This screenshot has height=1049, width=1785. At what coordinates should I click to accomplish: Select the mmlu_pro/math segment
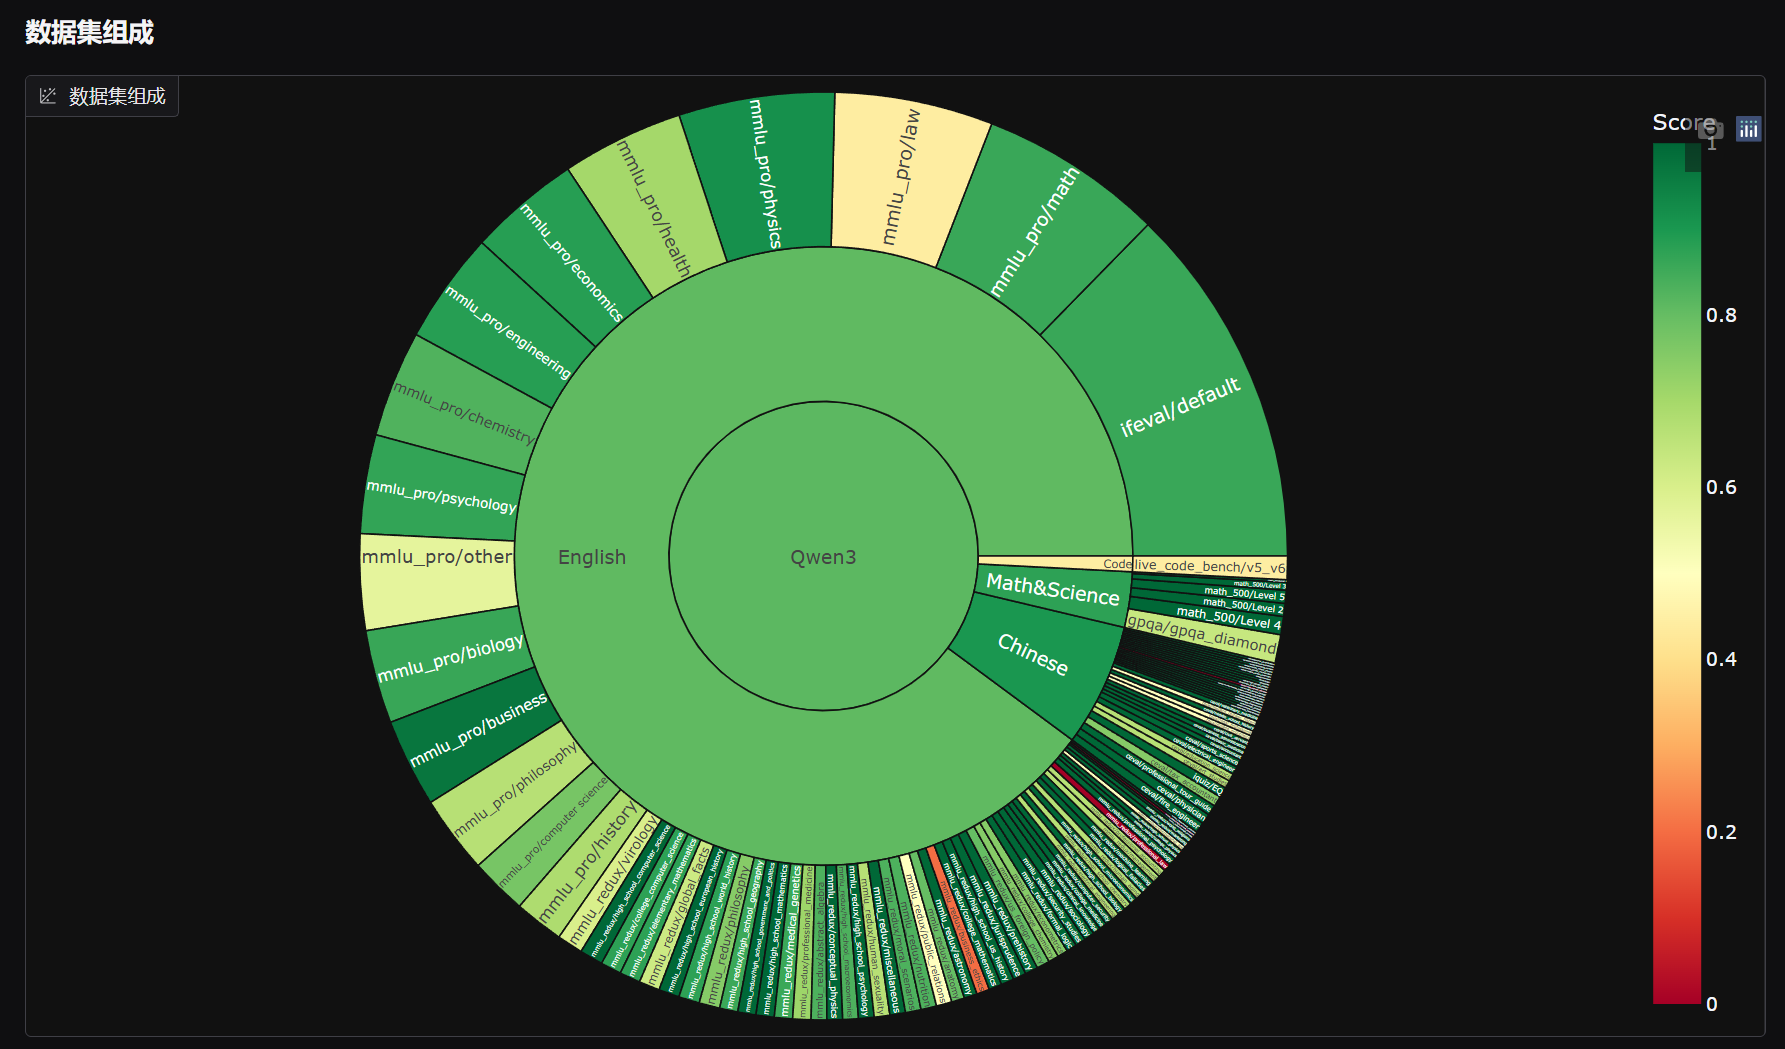click(x=1034, y=232)
